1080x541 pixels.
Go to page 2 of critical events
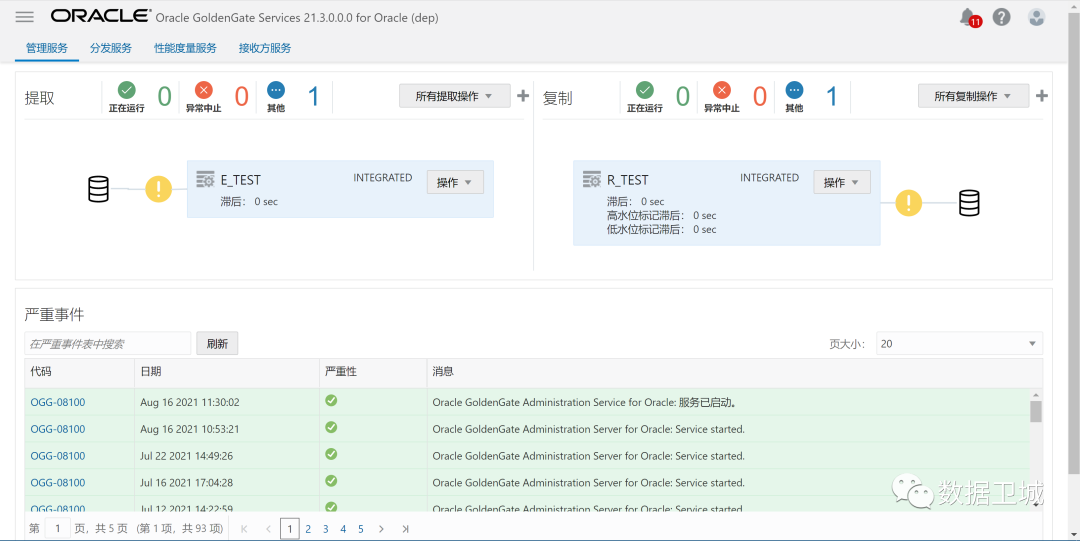click(x=308, y=529)
